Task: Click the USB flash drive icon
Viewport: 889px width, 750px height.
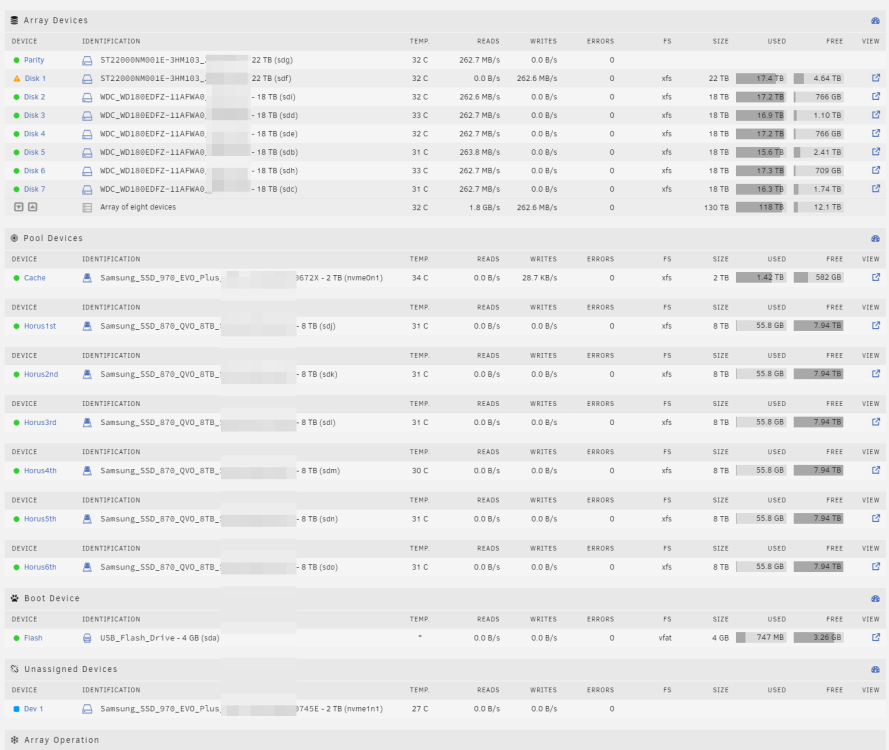Action: pyautogui.click(x=87, y=638)
